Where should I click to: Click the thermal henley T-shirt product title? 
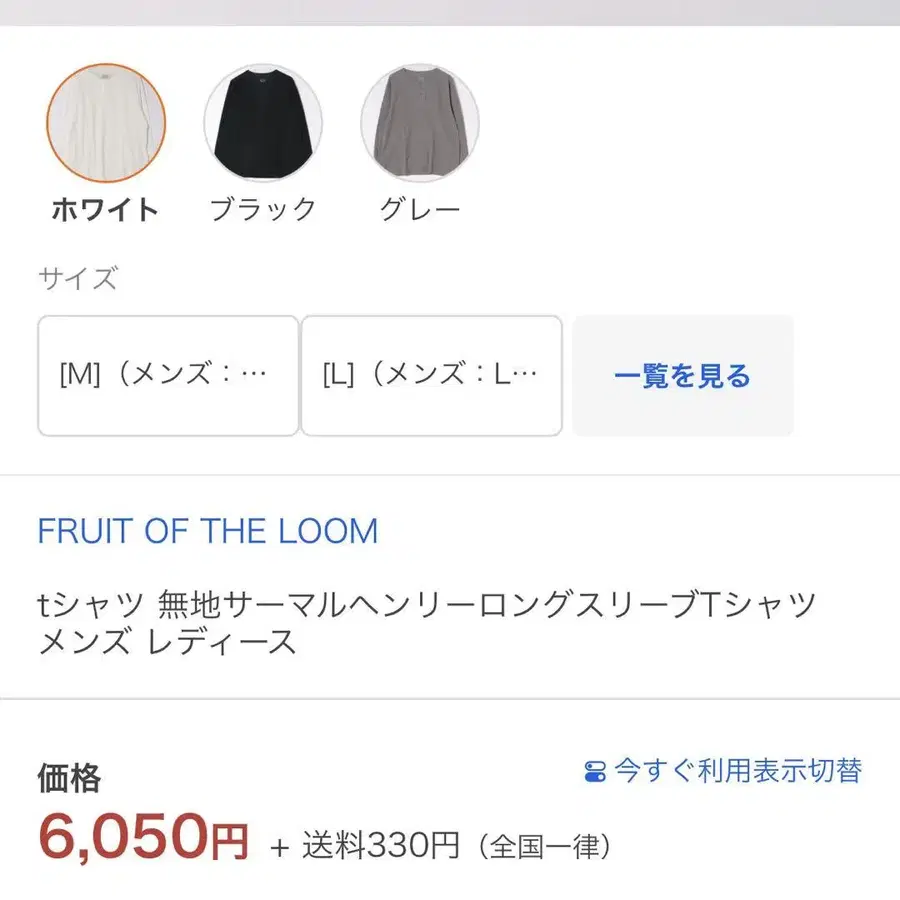[x=427, y=605]
